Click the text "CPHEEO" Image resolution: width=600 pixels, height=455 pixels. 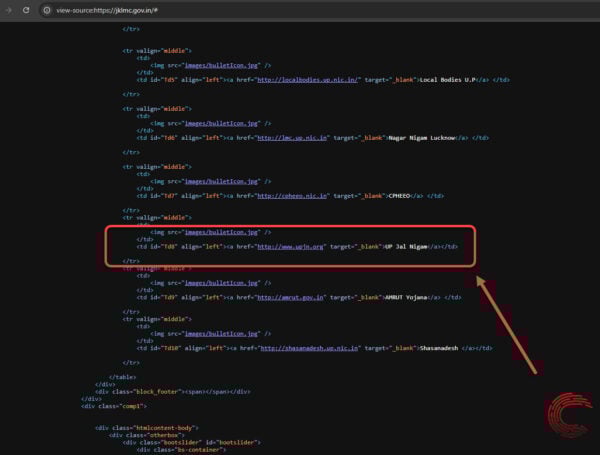point(399,196)
